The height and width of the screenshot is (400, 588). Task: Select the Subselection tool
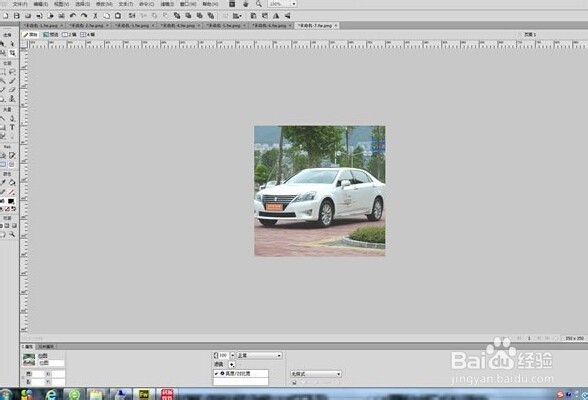click(x=12, y=44)
